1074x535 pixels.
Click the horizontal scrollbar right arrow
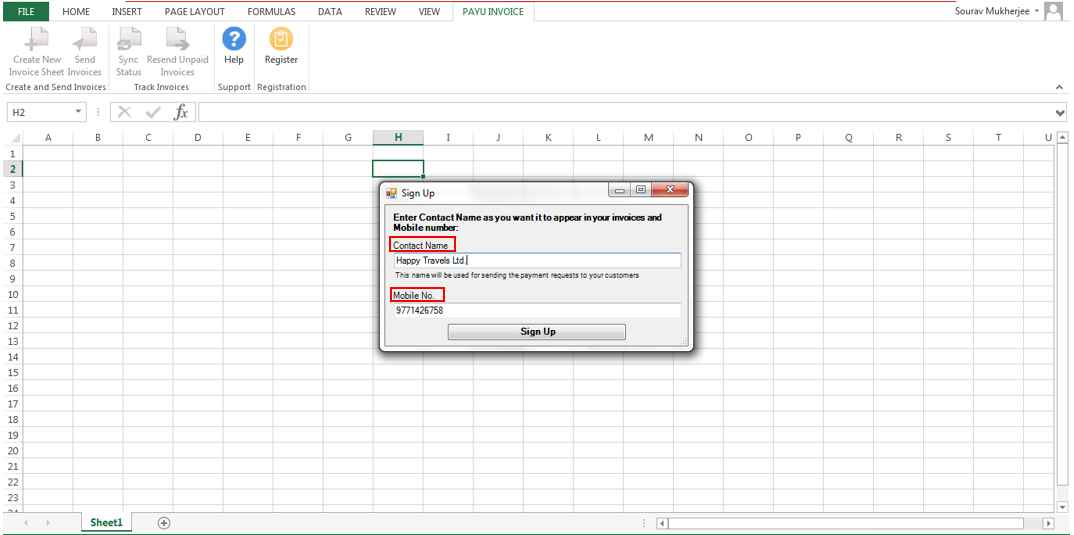(1048, 523)
